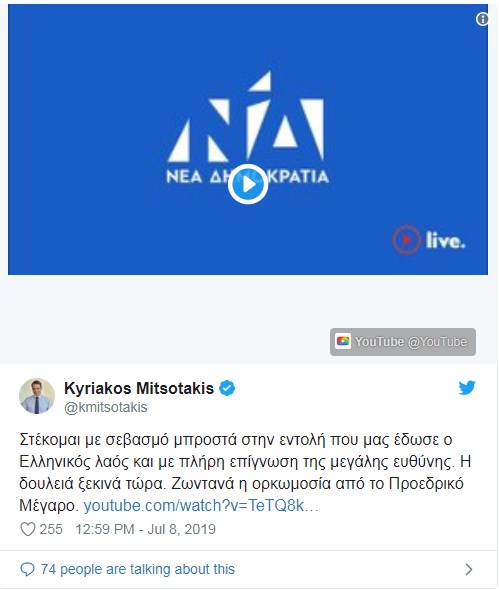Click the Kyriakos Mitsotakis display name
Screen dimensions: 499x590
tap(139, 388)
